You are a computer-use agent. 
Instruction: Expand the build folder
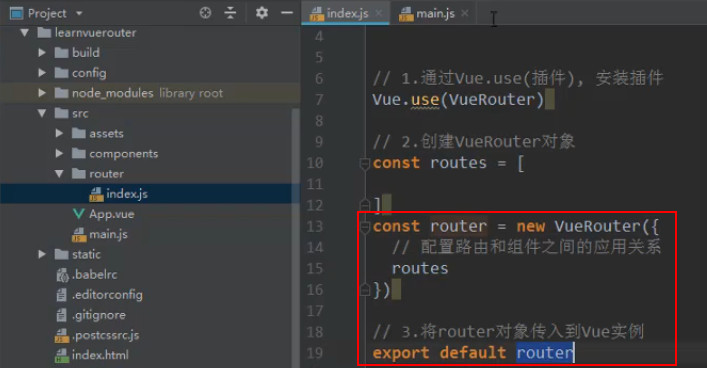click(42, 53)
